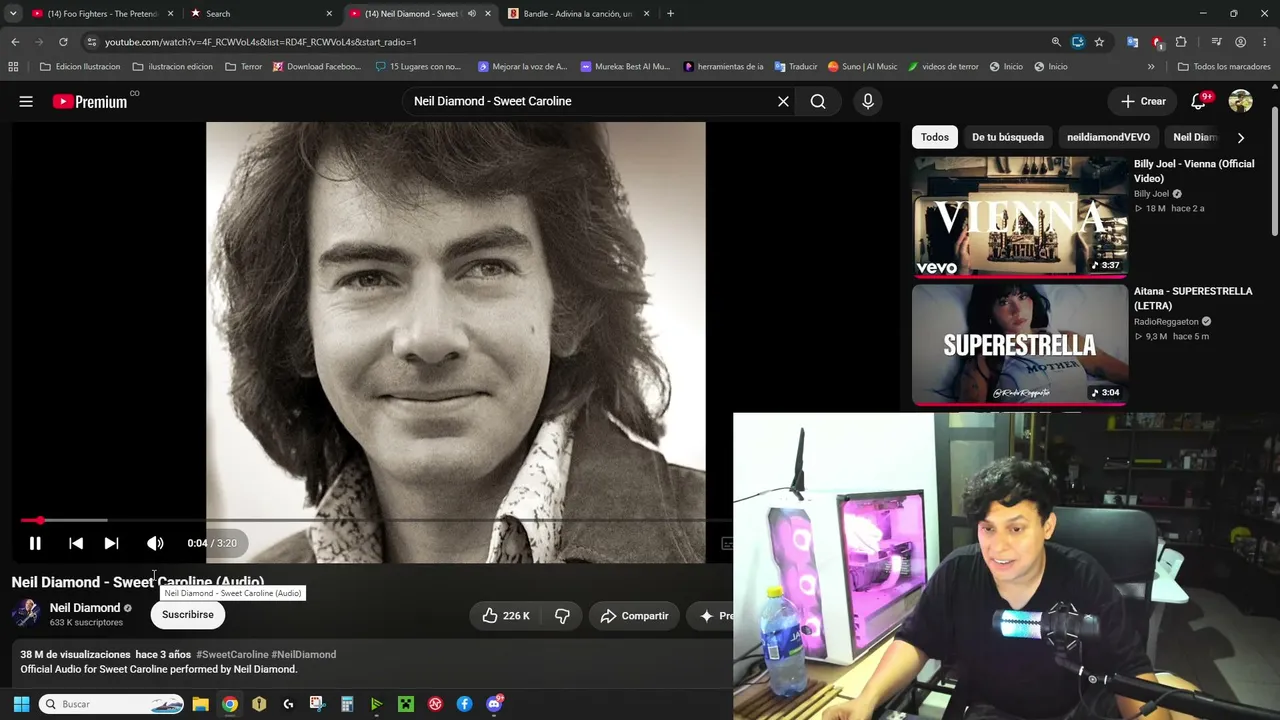
Task: Open the tab search dropdown
Action: point(13,14)
